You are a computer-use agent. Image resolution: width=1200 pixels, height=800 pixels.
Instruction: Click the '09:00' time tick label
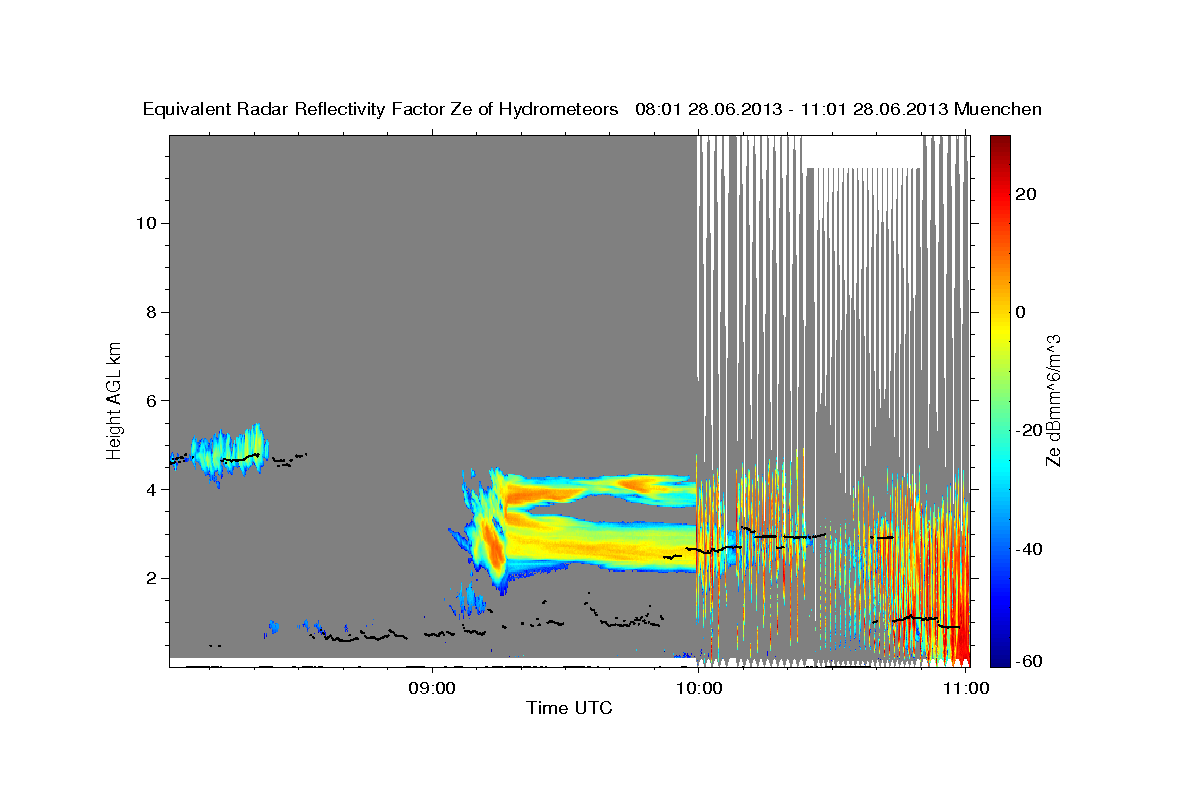coord(433,688)
